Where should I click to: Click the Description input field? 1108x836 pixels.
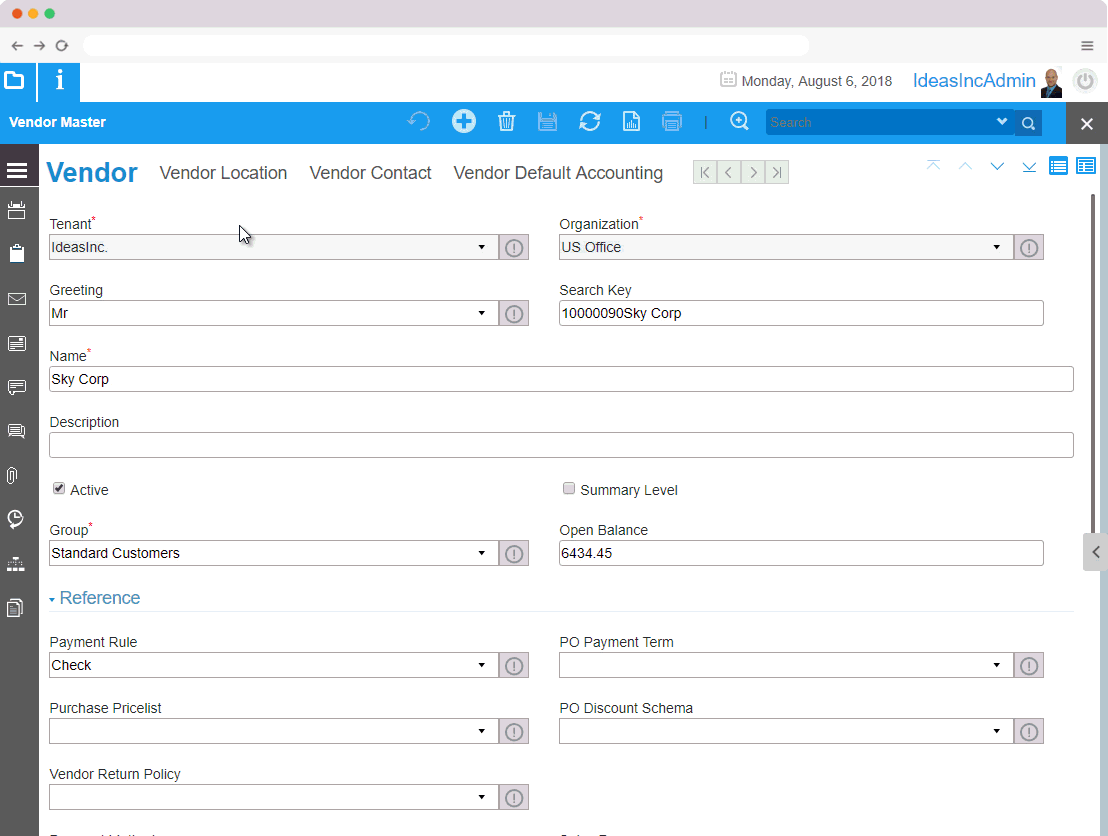[x=561, y=445]
